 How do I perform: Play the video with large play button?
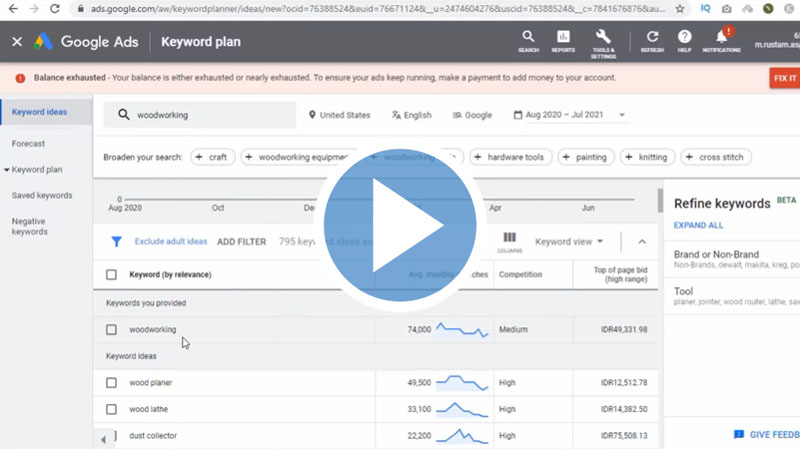(x=399, y=225)
